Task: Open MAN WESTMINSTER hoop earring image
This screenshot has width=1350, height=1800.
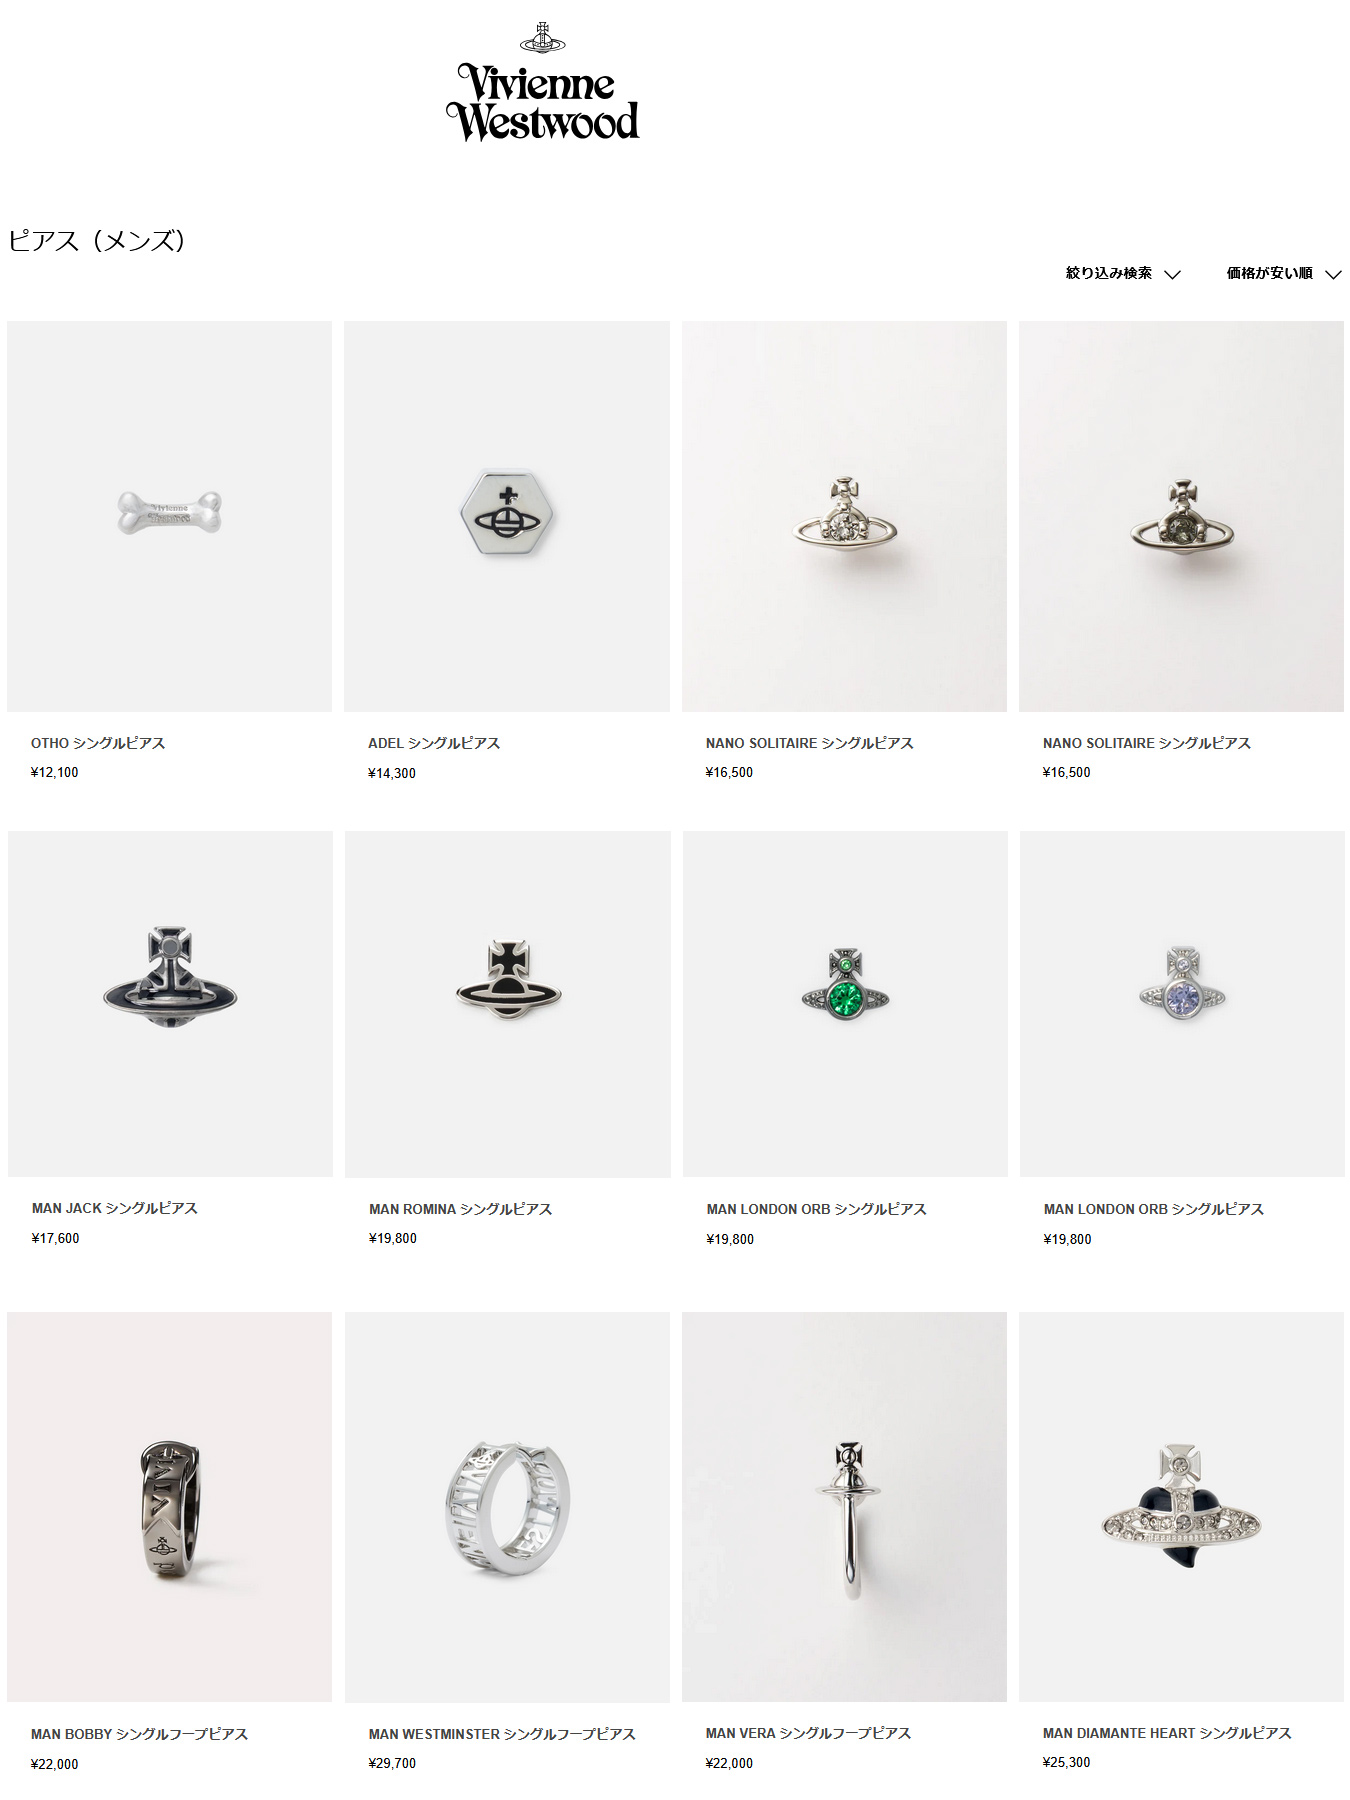Action: (x=507, y=1507)
